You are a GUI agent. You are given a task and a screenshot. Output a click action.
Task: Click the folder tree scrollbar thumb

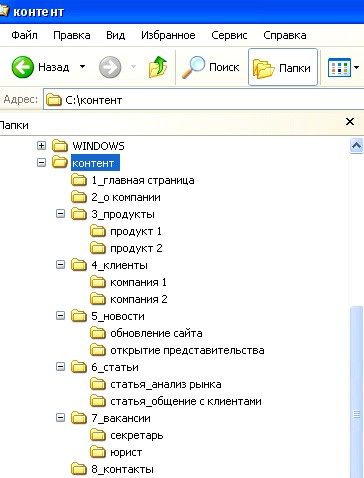point(356,392)
